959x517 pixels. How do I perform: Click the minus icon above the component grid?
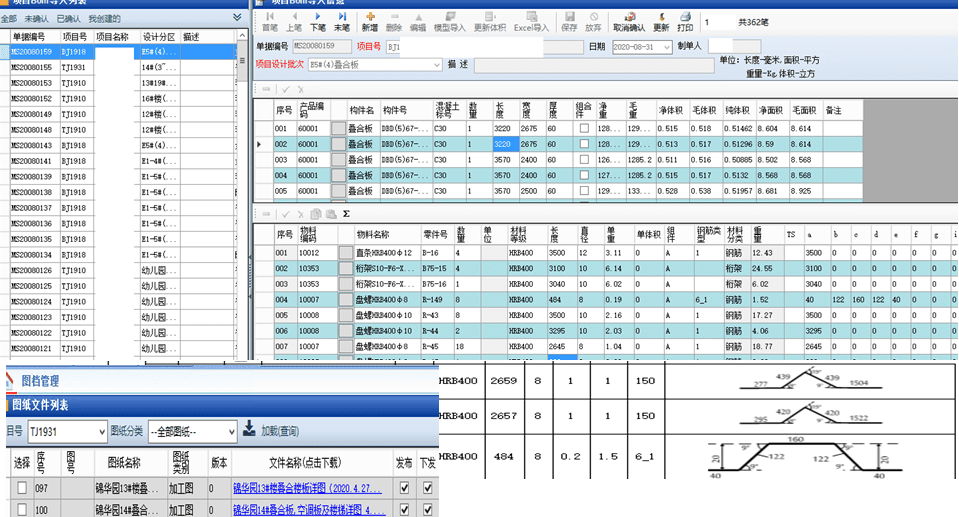pyautogui.click(x=266, y=89)
